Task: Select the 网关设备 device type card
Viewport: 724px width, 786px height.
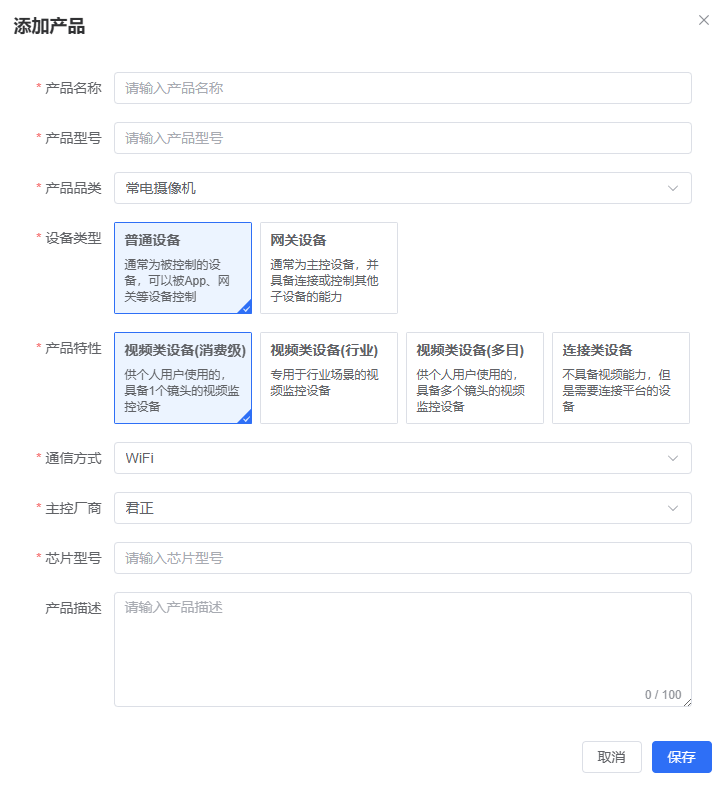Action: point(329,268)
